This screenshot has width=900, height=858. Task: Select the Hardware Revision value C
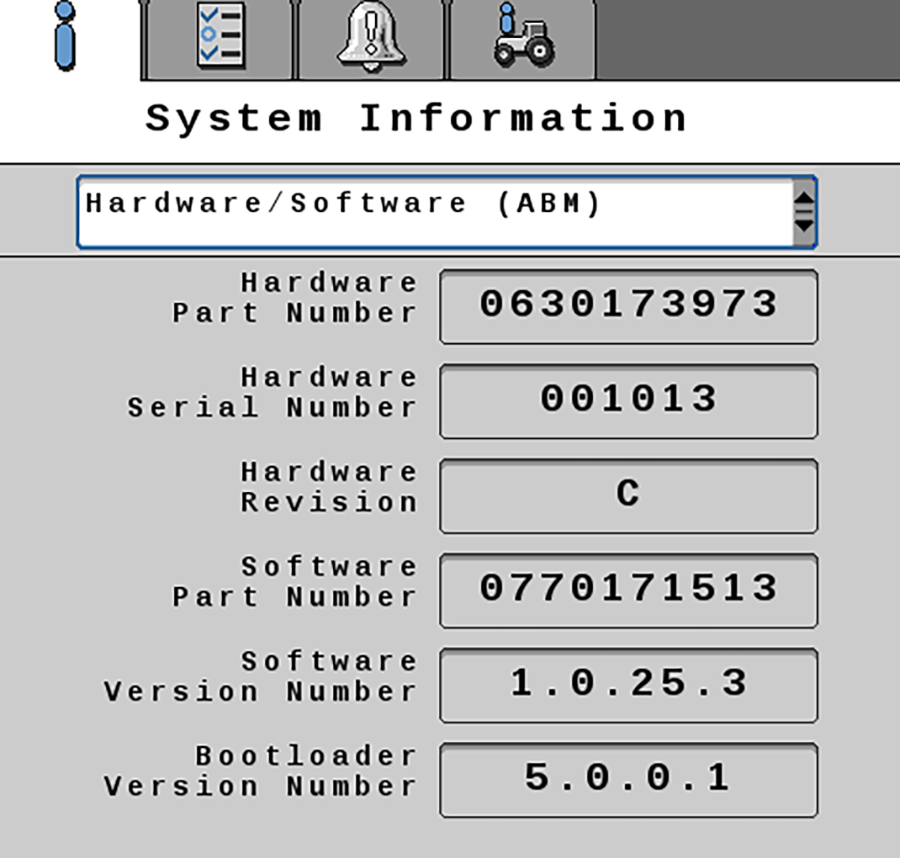(628, 495)
